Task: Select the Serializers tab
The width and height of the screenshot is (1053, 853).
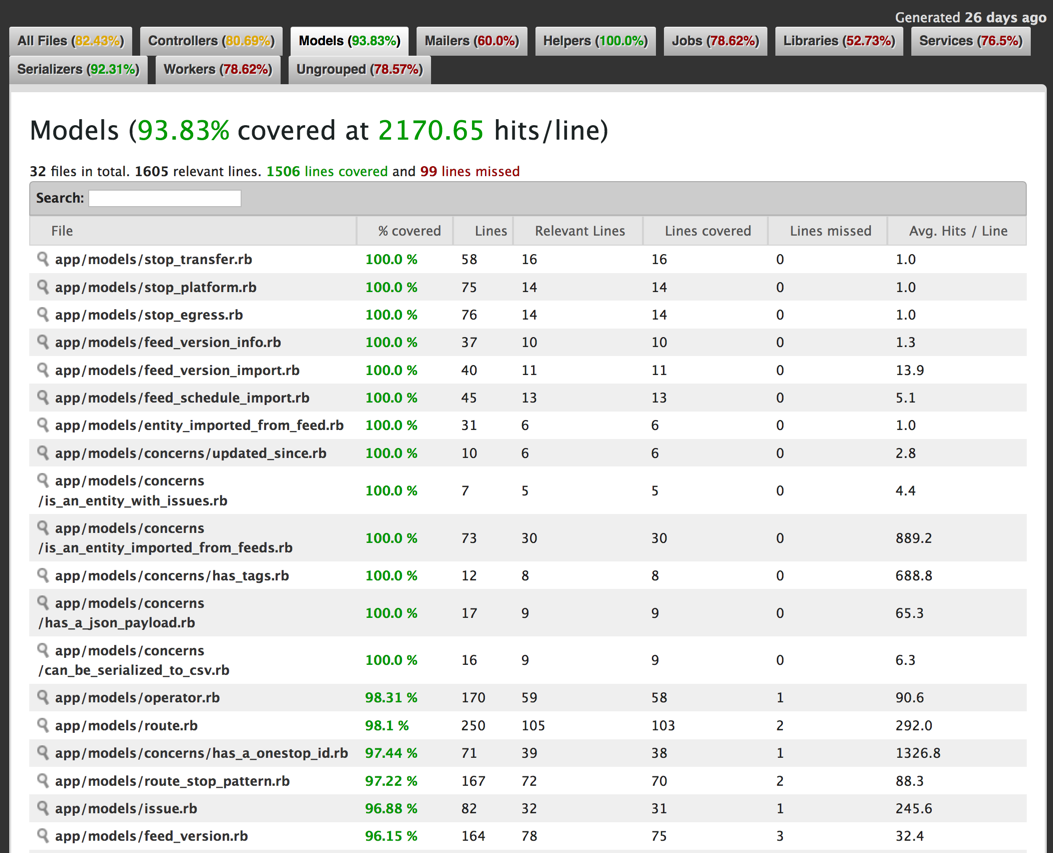Action: pos(76,70)
